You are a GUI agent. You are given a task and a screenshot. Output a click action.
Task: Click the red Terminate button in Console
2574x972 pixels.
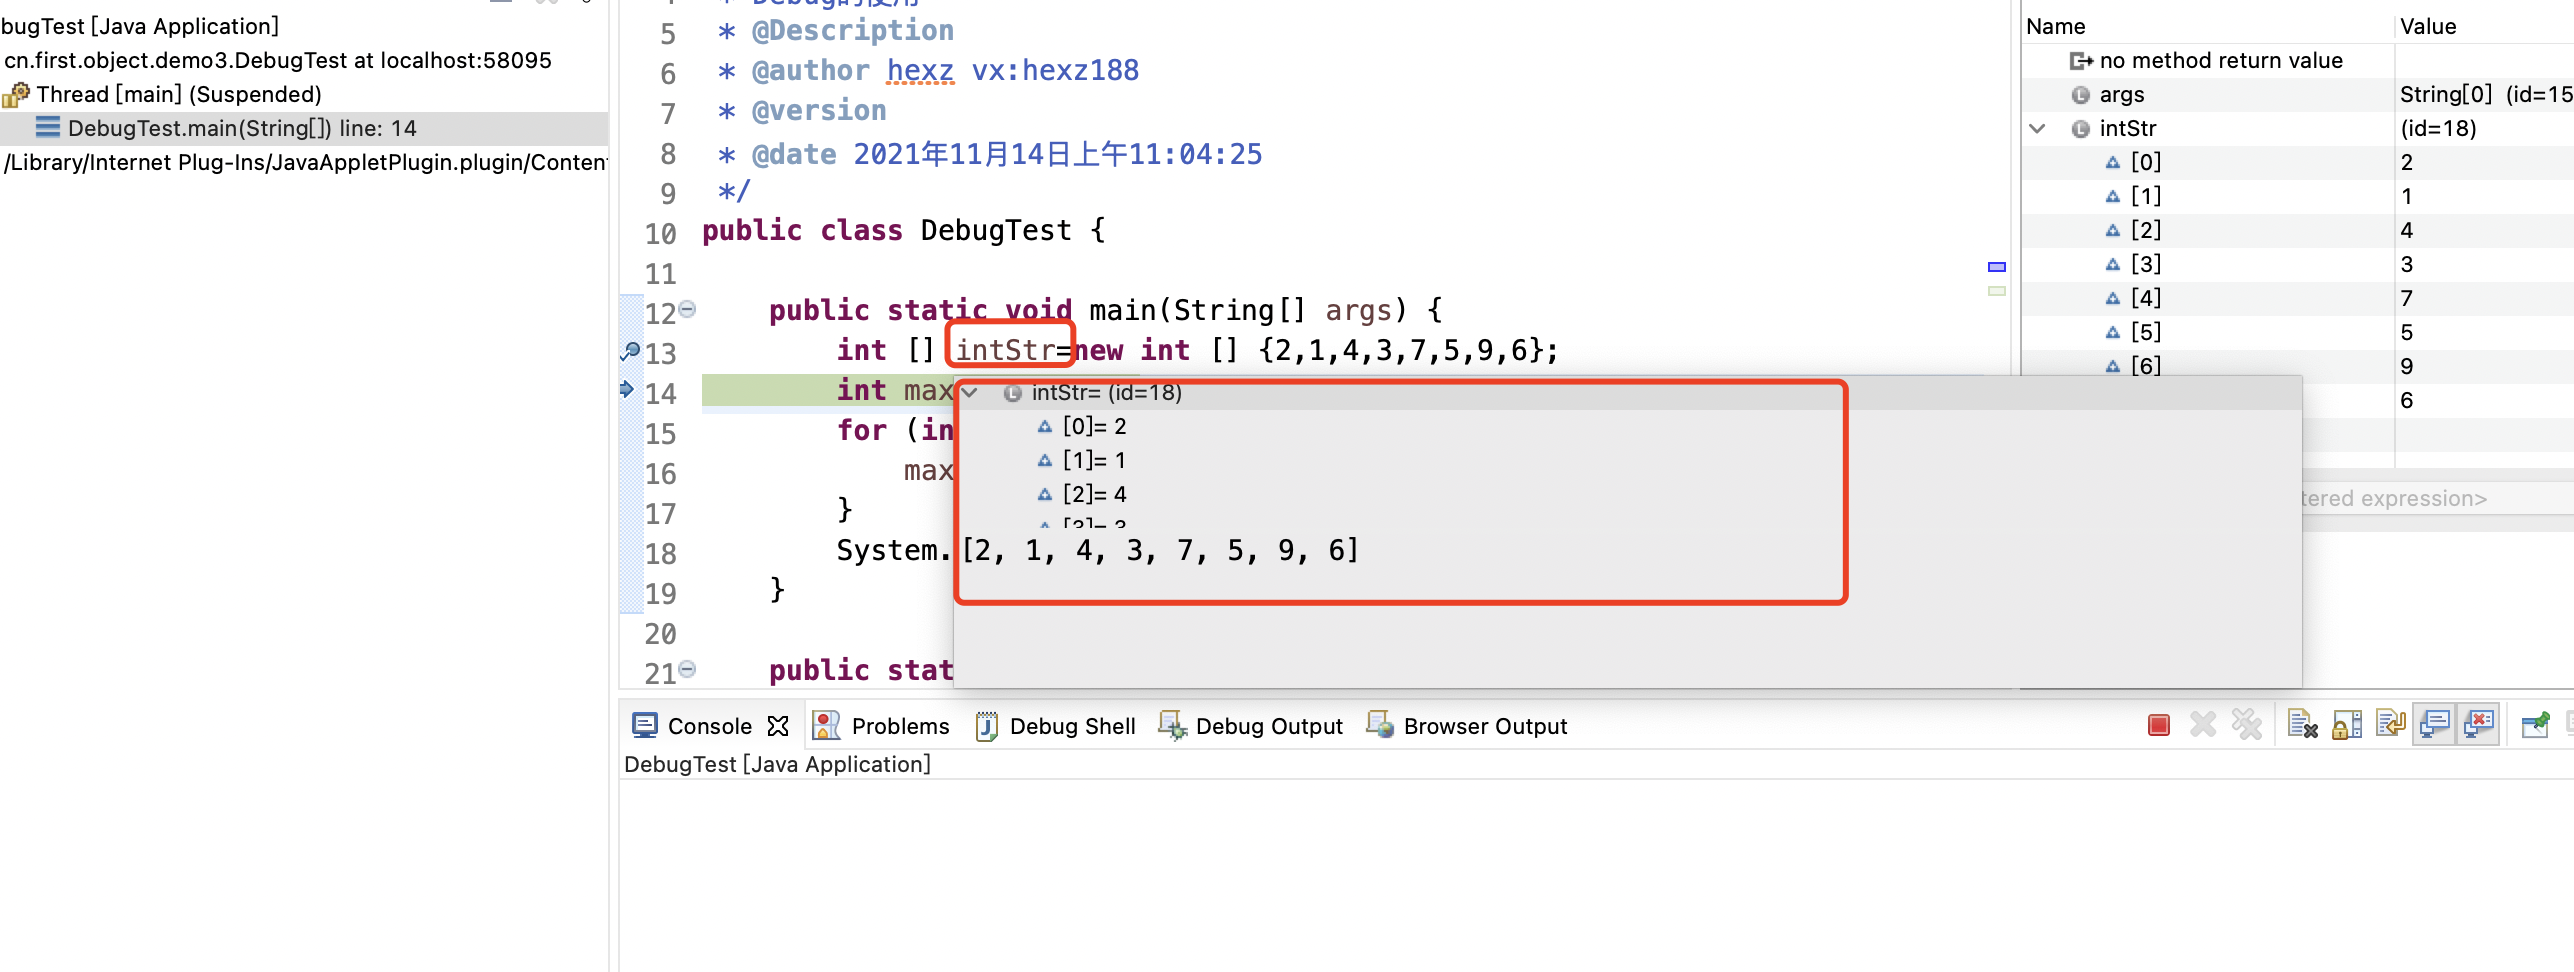[2158, 725]
